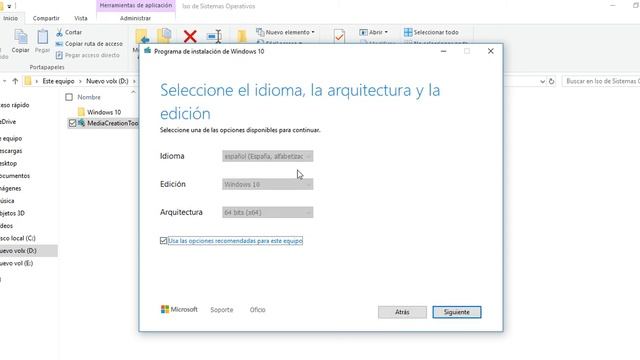Open the Administrar ribbon tab
This screenshot has height=360, width=640.
tap(136, 18)
